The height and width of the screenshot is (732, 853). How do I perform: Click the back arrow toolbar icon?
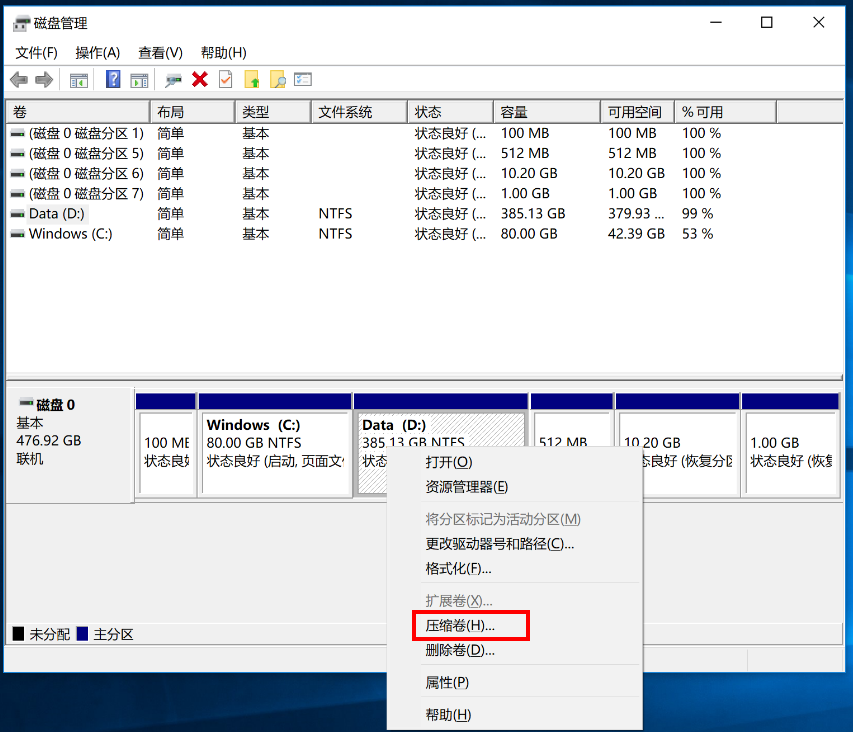[18, 80]
